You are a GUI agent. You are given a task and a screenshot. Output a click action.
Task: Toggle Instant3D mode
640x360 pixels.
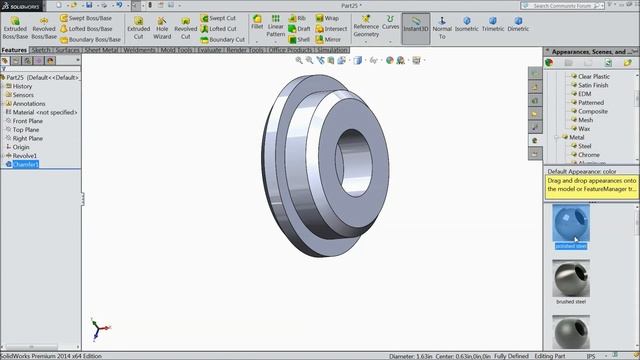(416, 28)
